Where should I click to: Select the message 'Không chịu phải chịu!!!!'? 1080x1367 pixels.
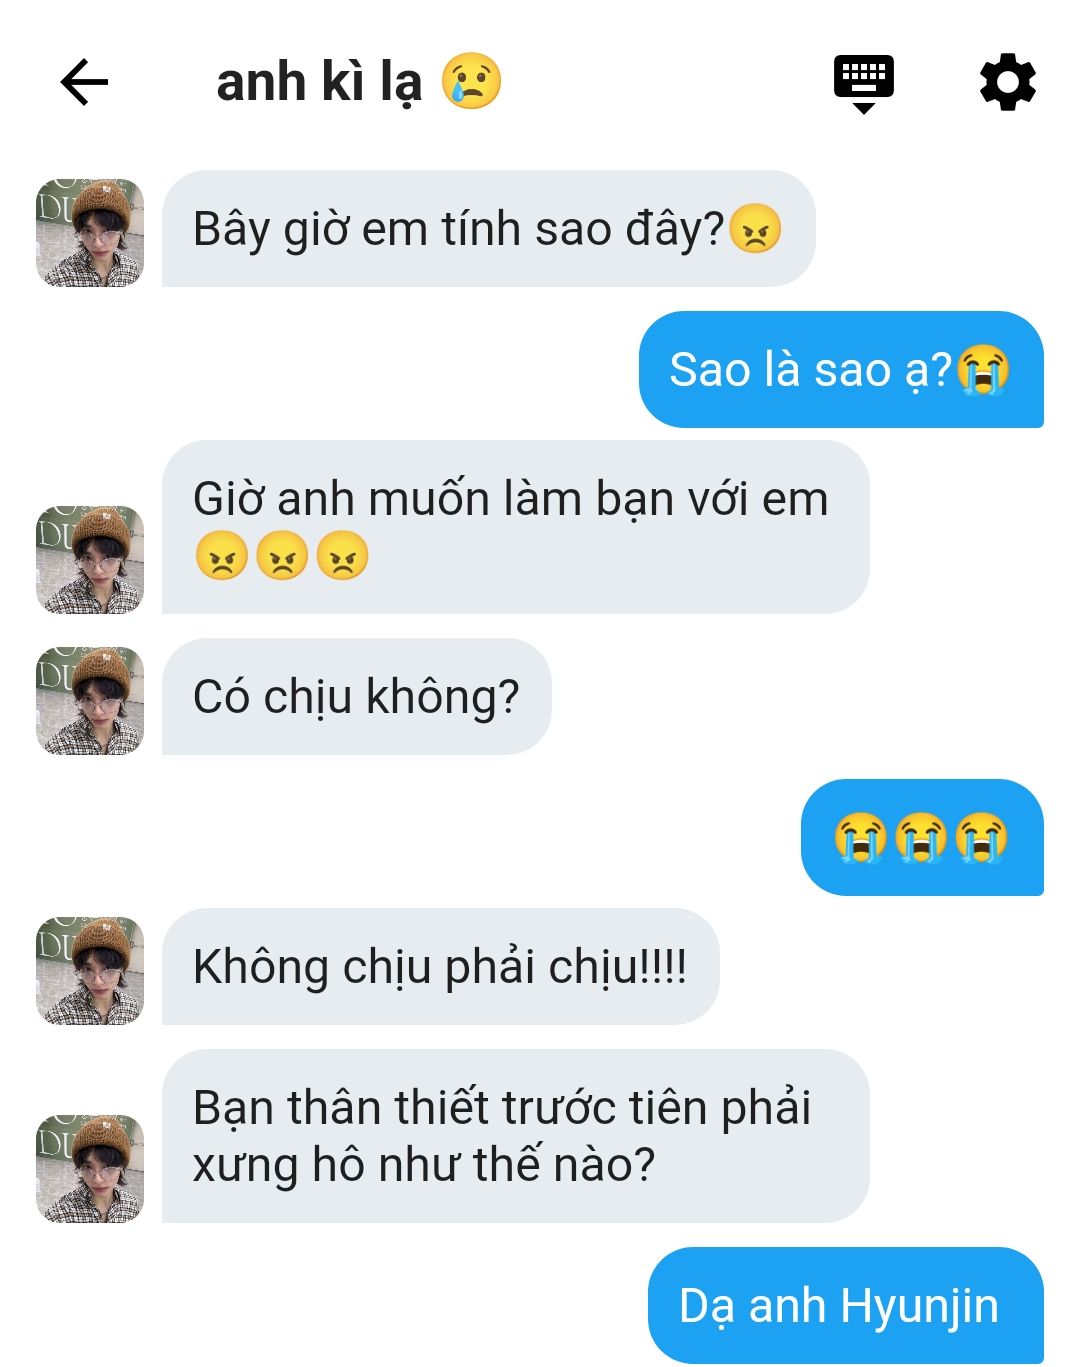point(441,967)
